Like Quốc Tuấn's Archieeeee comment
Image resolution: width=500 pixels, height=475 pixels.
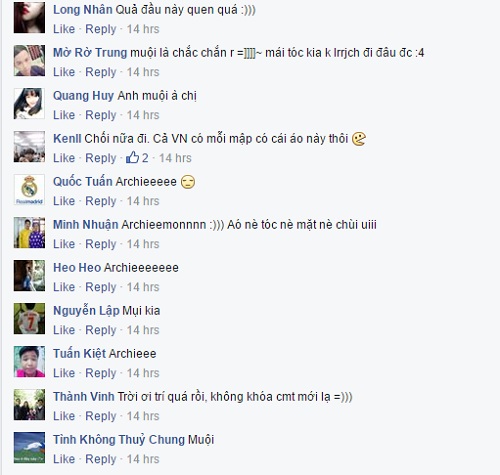[x=64, y=201]
